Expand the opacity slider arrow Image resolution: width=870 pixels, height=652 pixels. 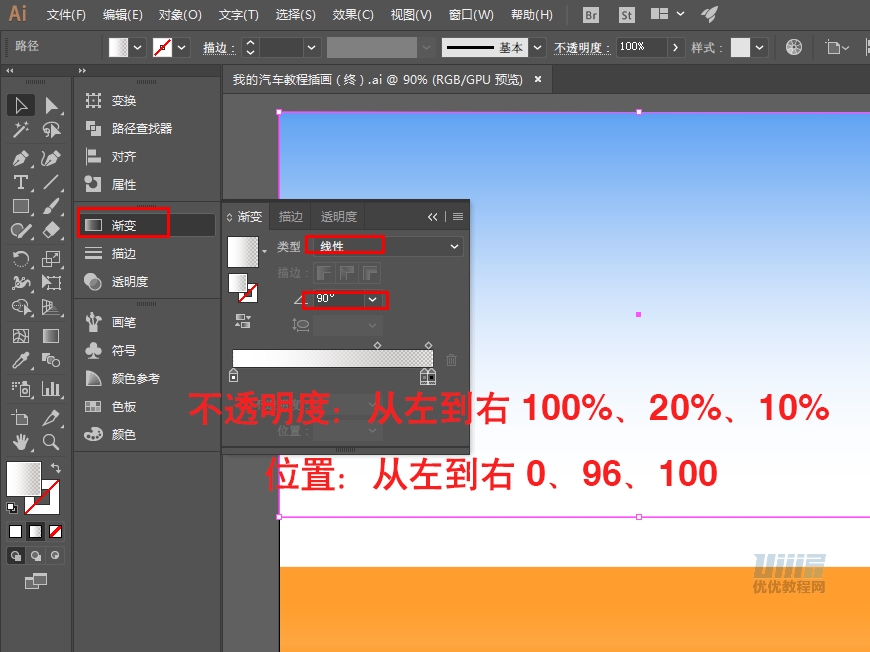point(675,48)
